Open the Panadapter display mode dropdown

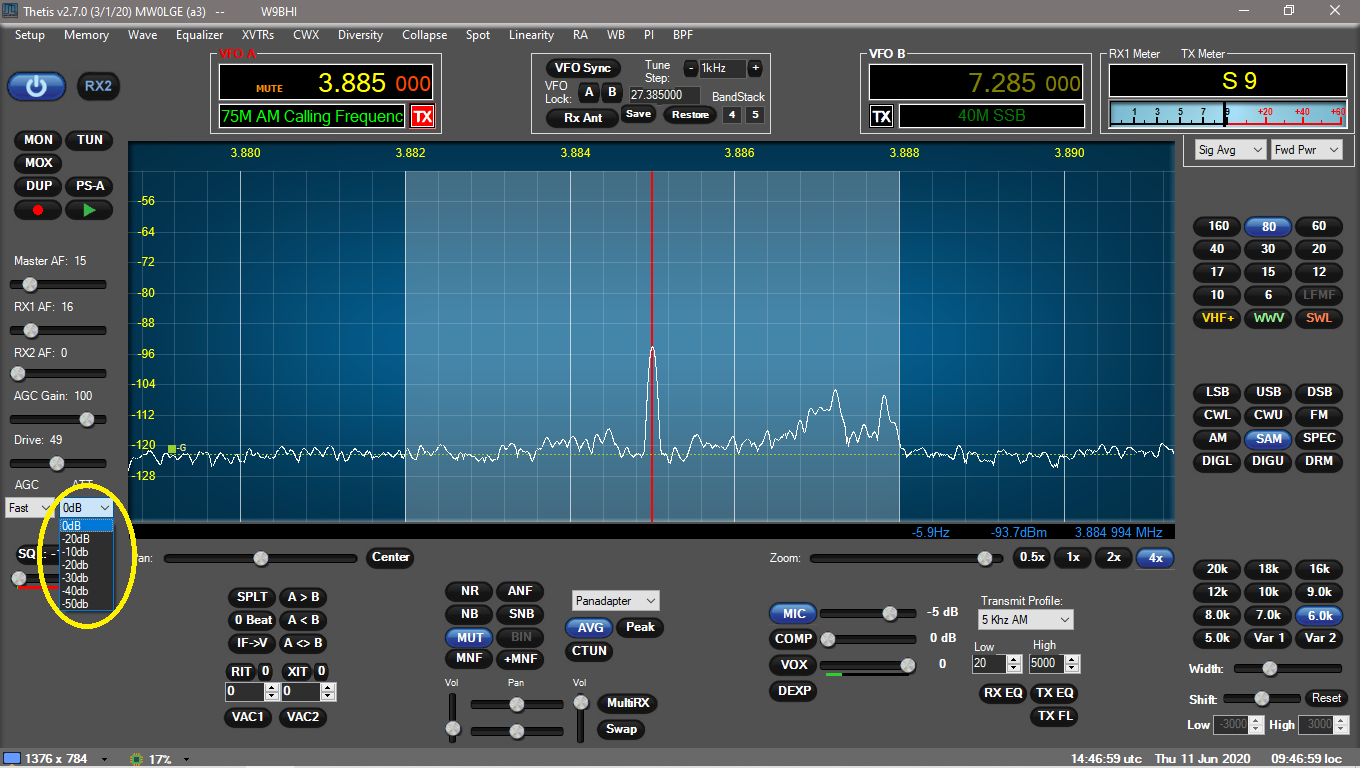tap(616, 601)
